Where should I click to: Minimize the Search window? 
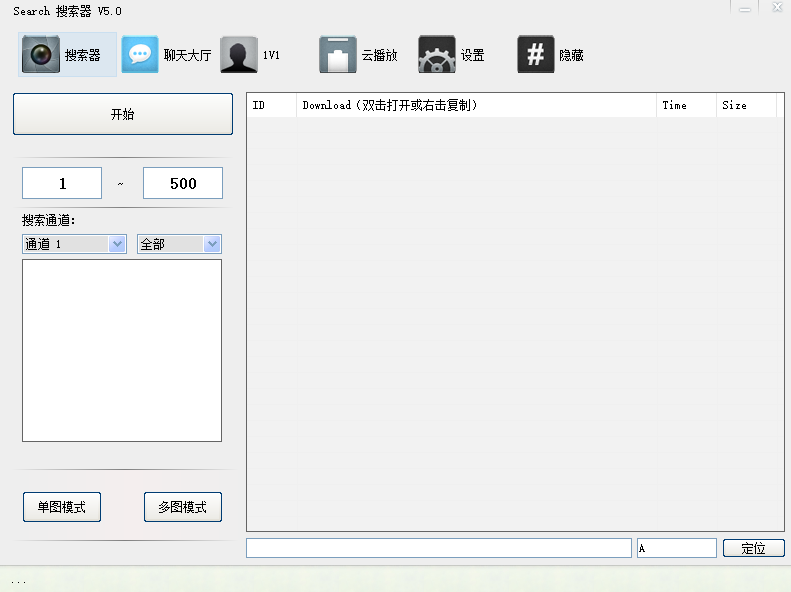pyautogui.click(x=745, y=8)
